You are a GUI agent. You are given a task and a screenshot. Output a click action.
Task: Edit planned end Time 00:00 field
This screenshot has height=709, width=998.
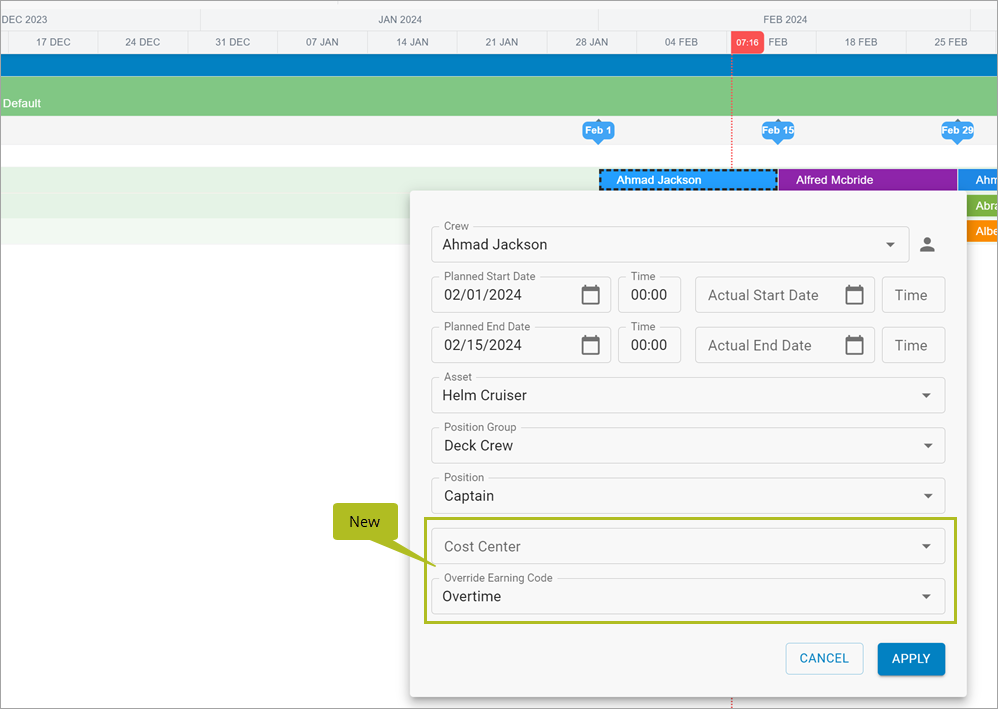pos(649,345)
